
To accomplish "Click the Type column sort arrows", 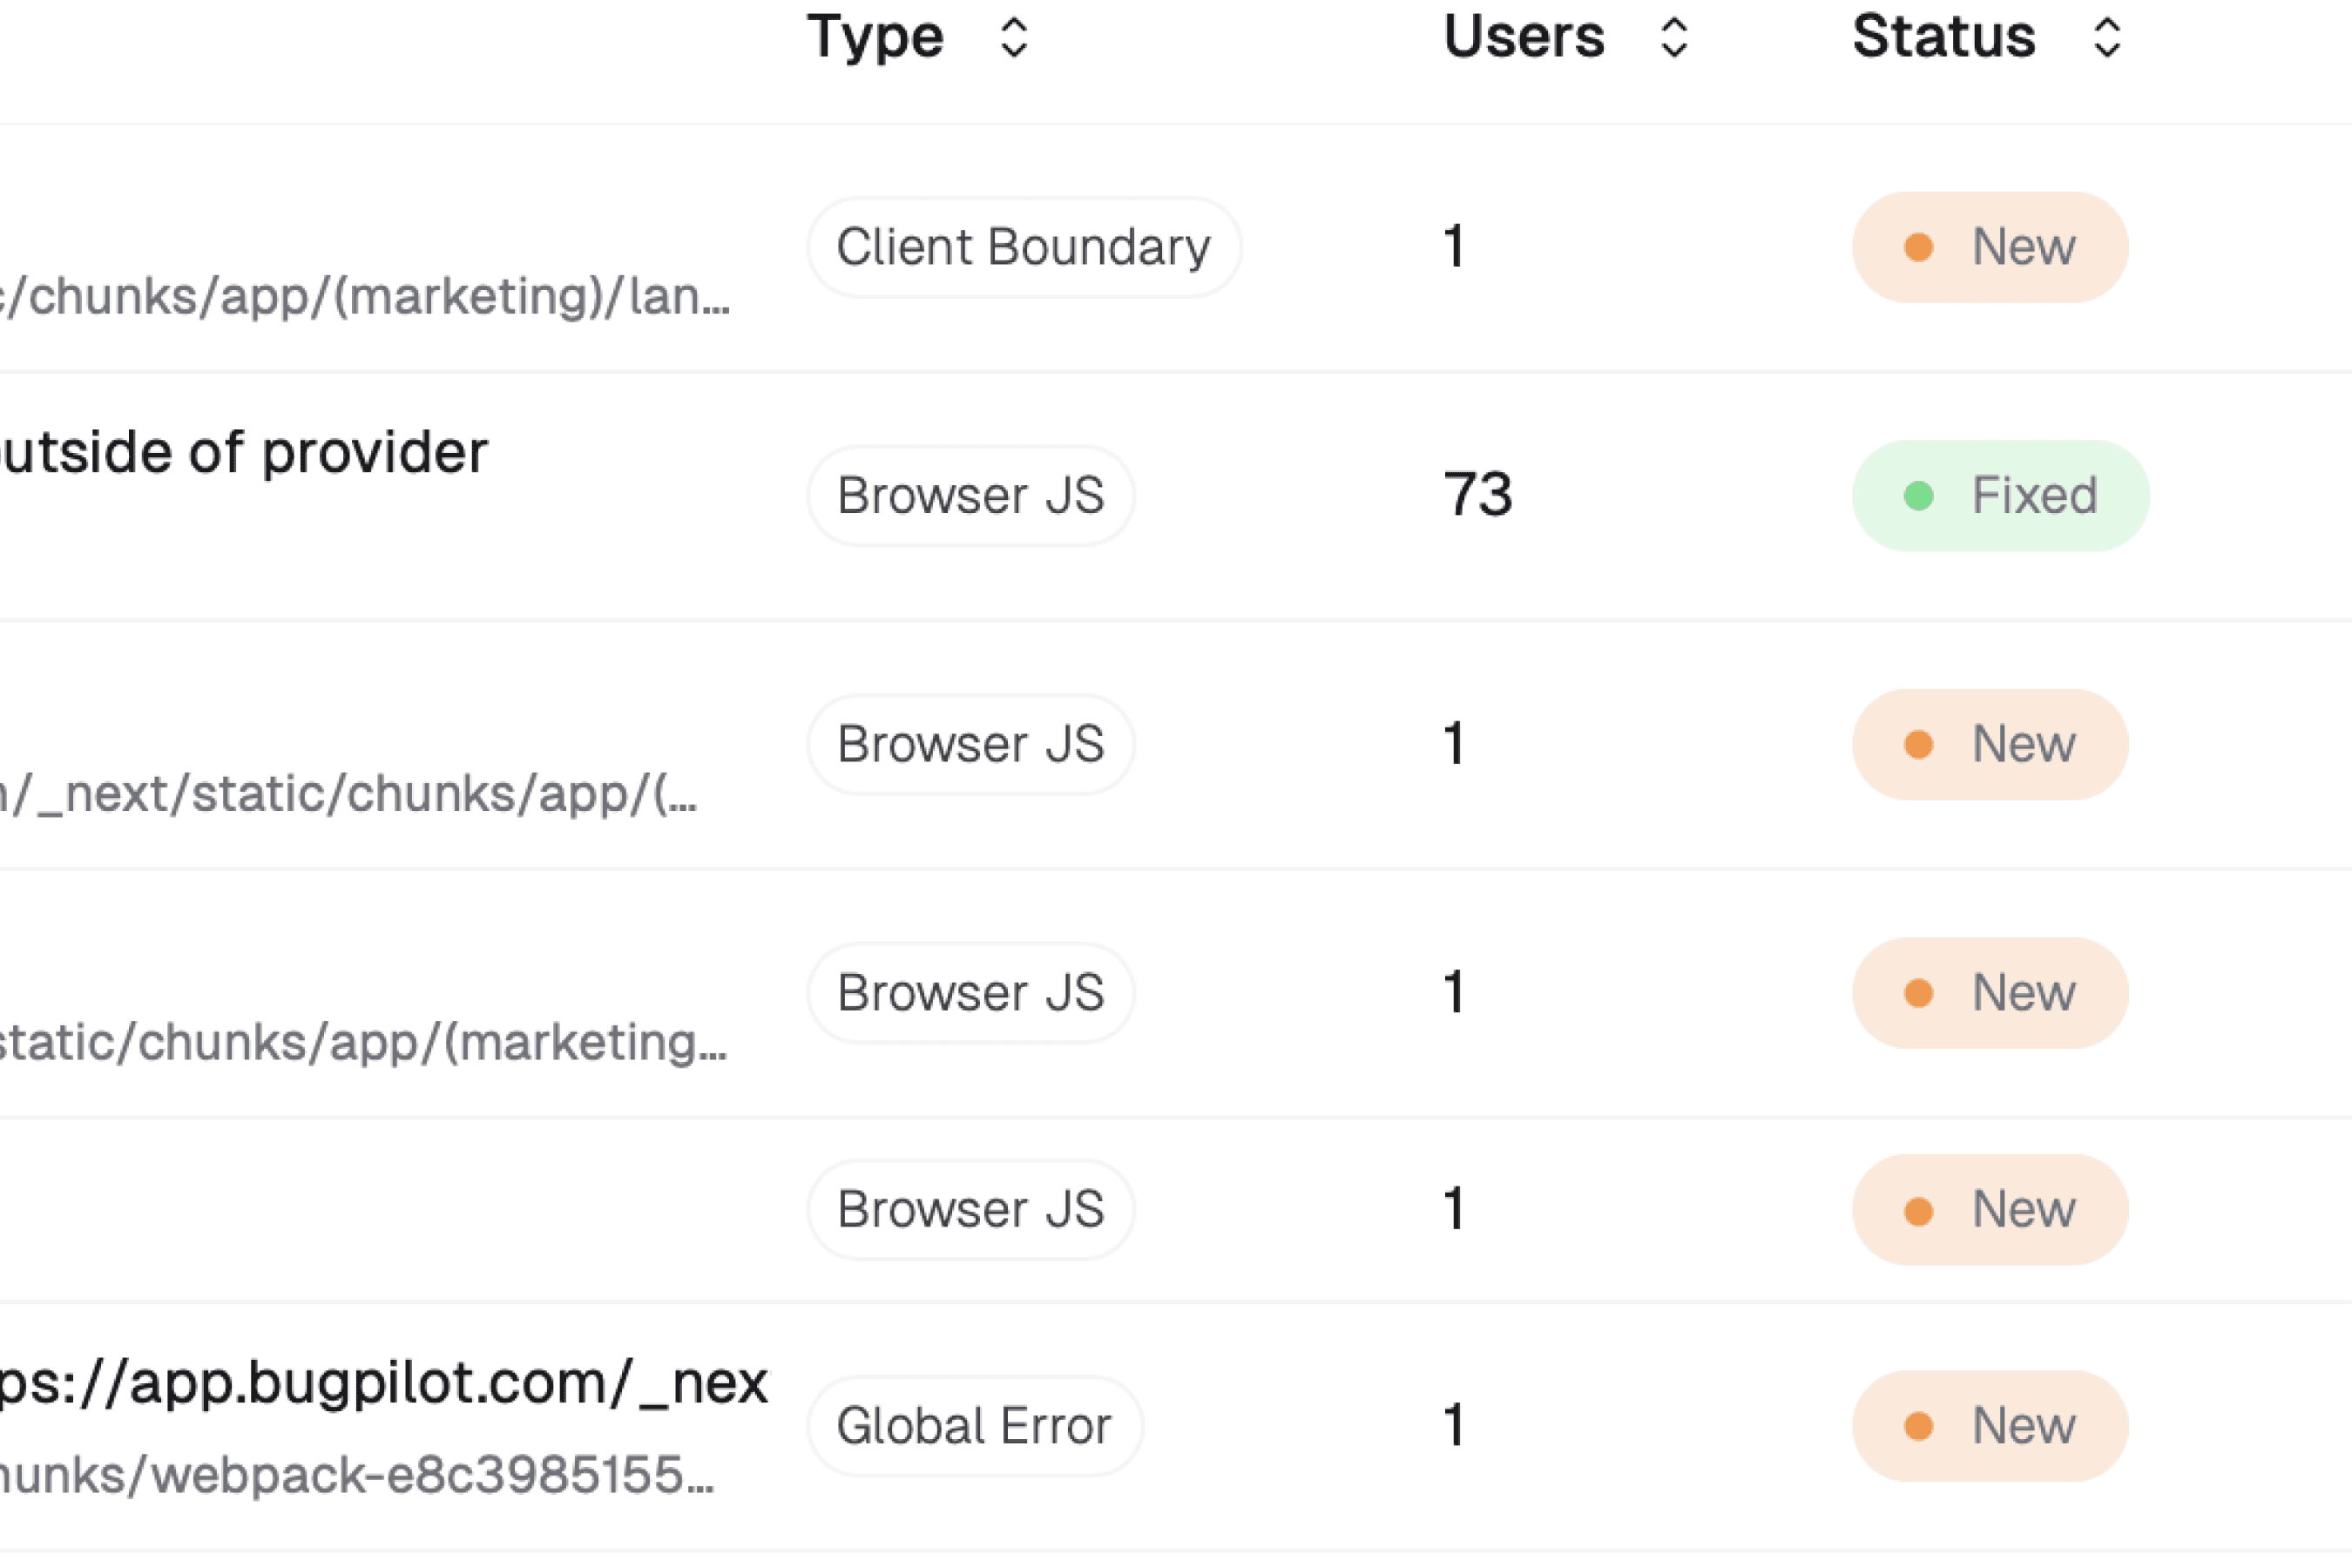I will tap(1014, 38).
